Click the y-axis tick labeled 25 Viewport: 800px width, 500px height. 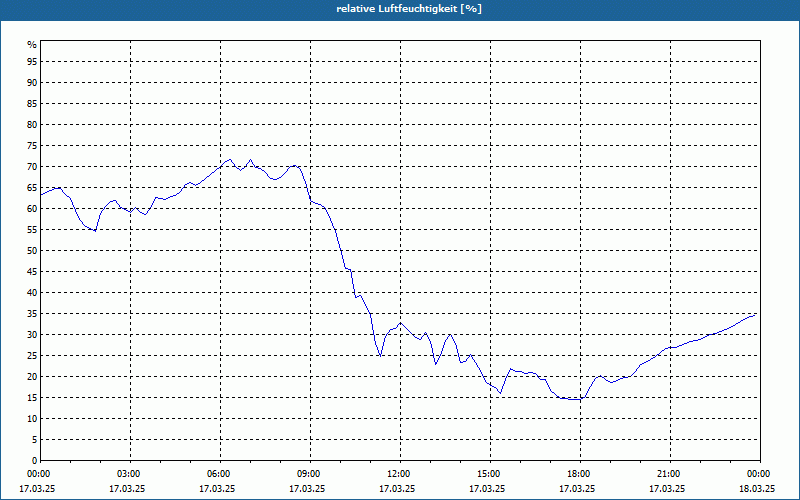[x=32, y=356]
